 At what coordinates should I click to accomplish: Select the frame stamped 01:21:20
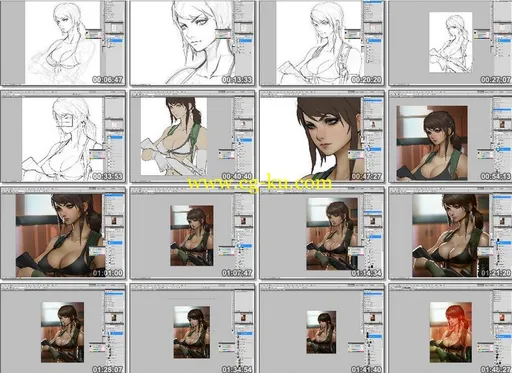click(451, 233)
